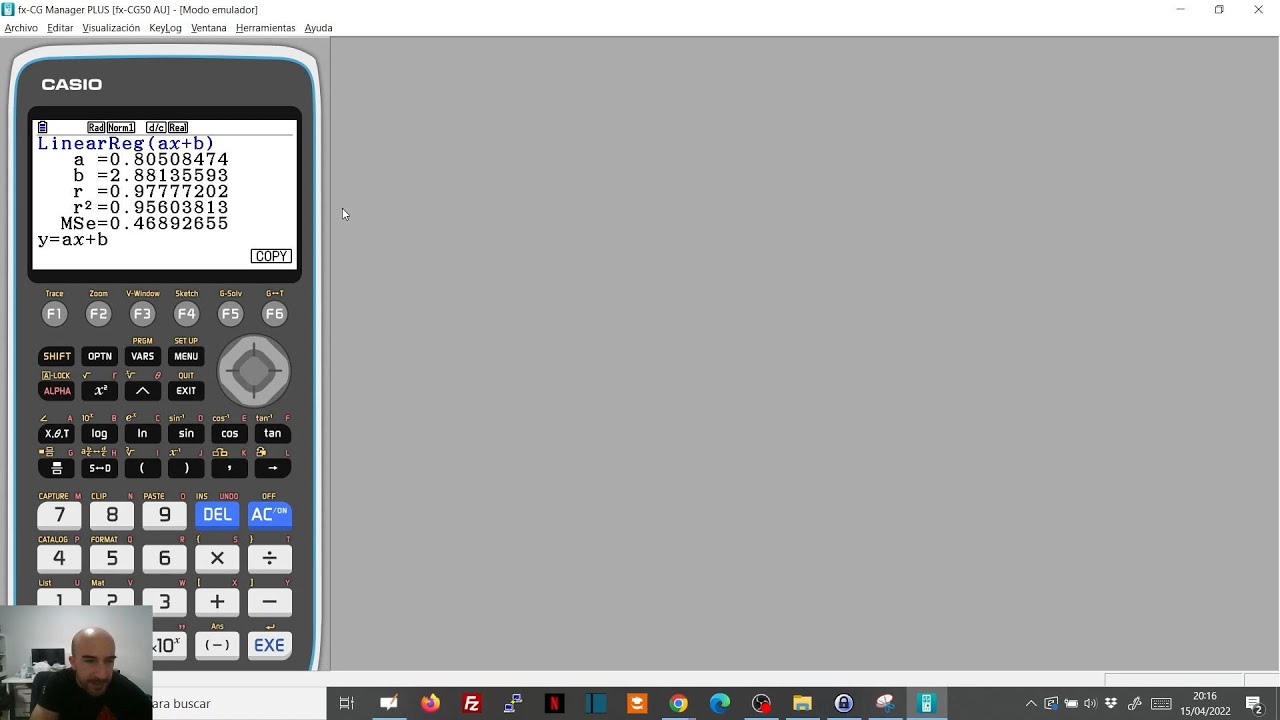Click the cos key
Image resolution: width=1280 pixels, height=720 pixels.
(x=230, y=433)
